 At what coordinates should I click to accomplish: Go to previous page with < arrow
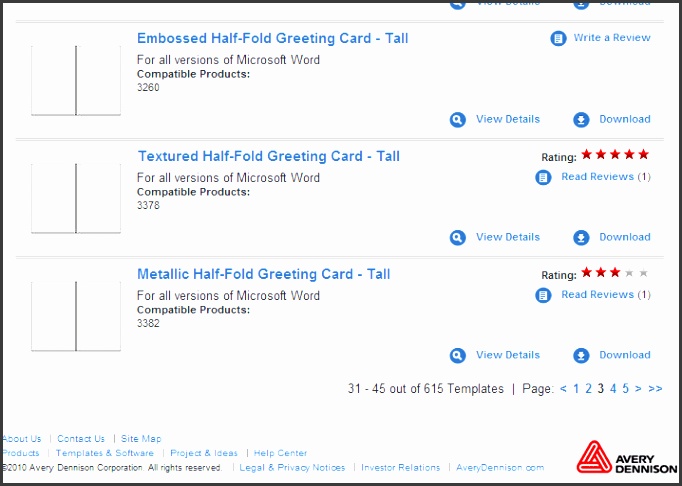563,389
